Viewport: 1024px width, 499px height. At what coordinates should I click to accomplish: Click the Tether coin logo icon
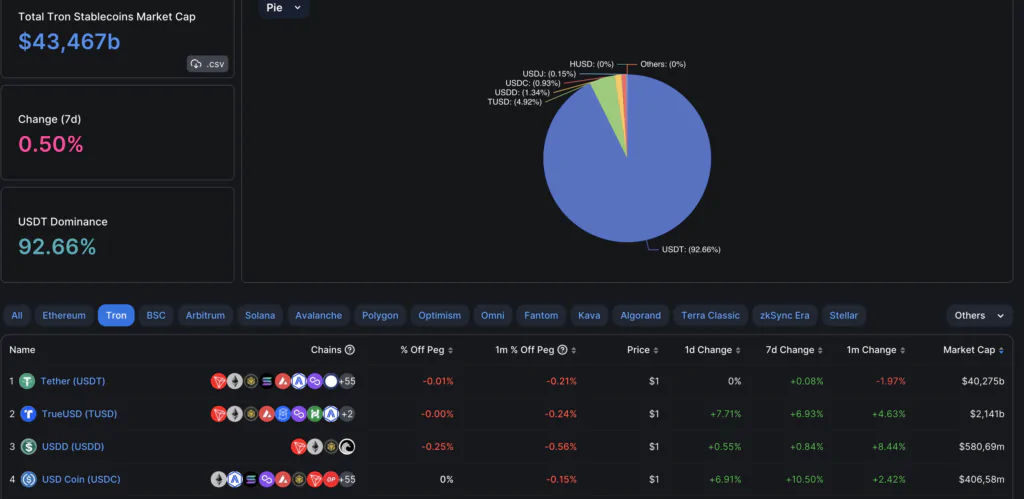coord(27,381)
